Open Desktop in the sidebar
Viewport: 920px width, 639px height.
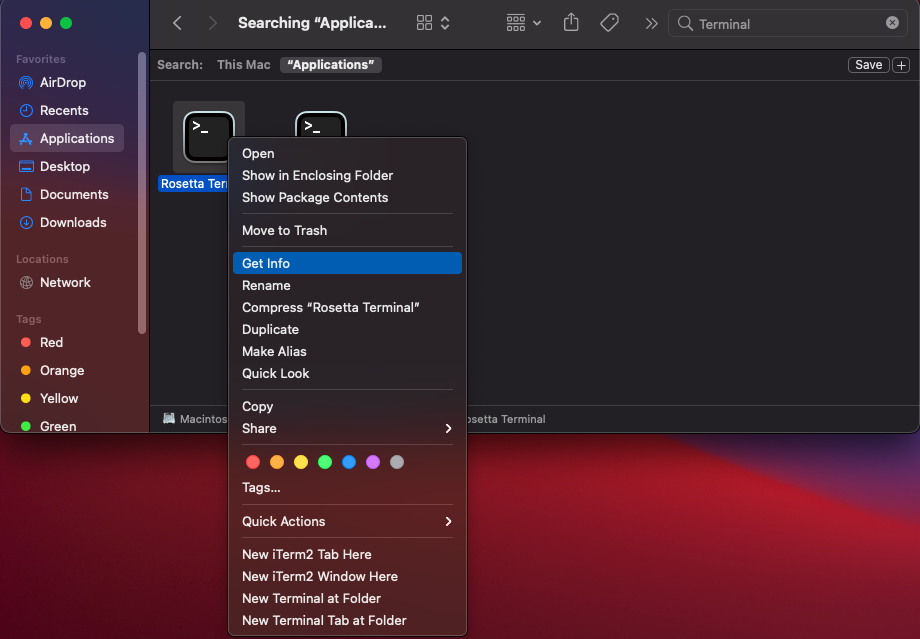[x=67, y=166]
